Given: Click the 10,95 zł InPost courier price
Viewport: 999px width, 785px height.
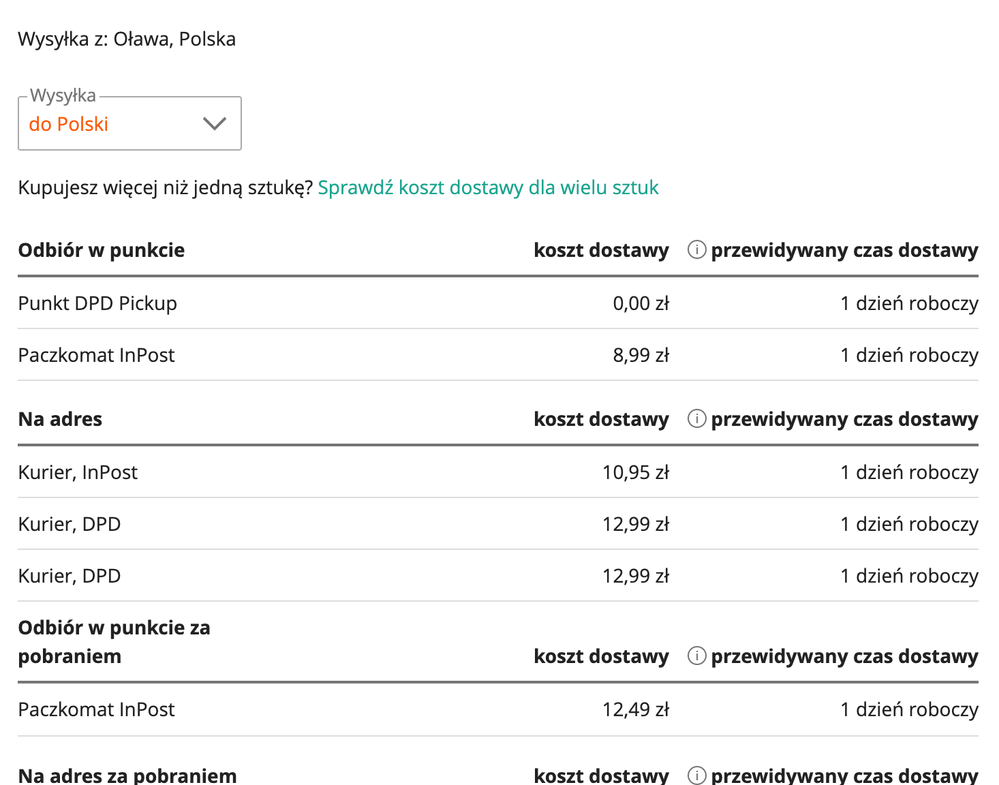Looking at the screenshot, I should (636, 472).
